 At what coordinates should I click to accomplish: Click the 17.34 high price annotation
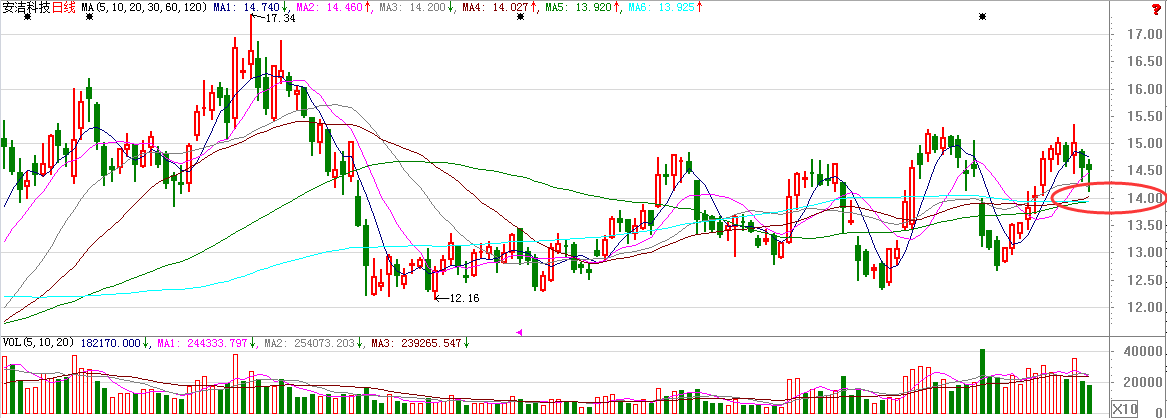[x=280, y=19]
